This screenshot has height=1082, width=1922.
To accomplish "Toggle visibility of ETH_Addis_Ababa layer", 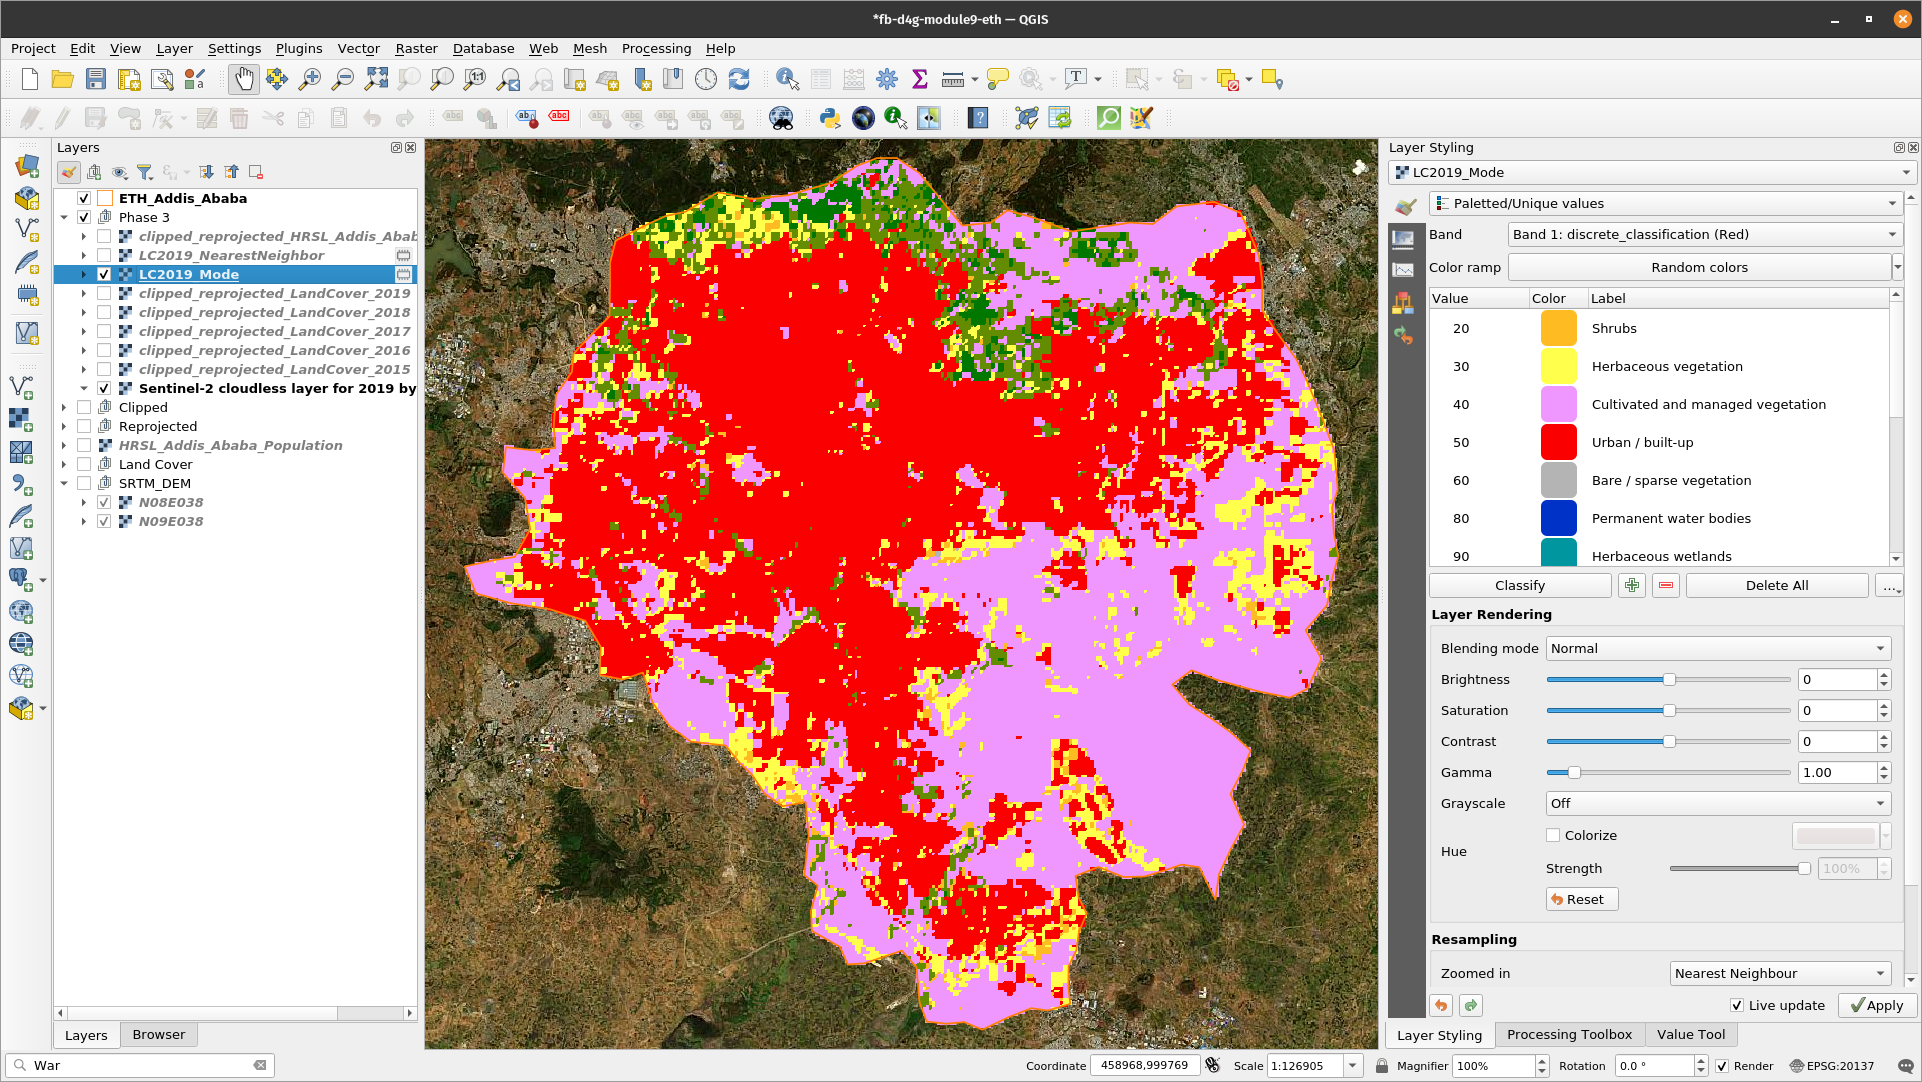I will [83, 197].
